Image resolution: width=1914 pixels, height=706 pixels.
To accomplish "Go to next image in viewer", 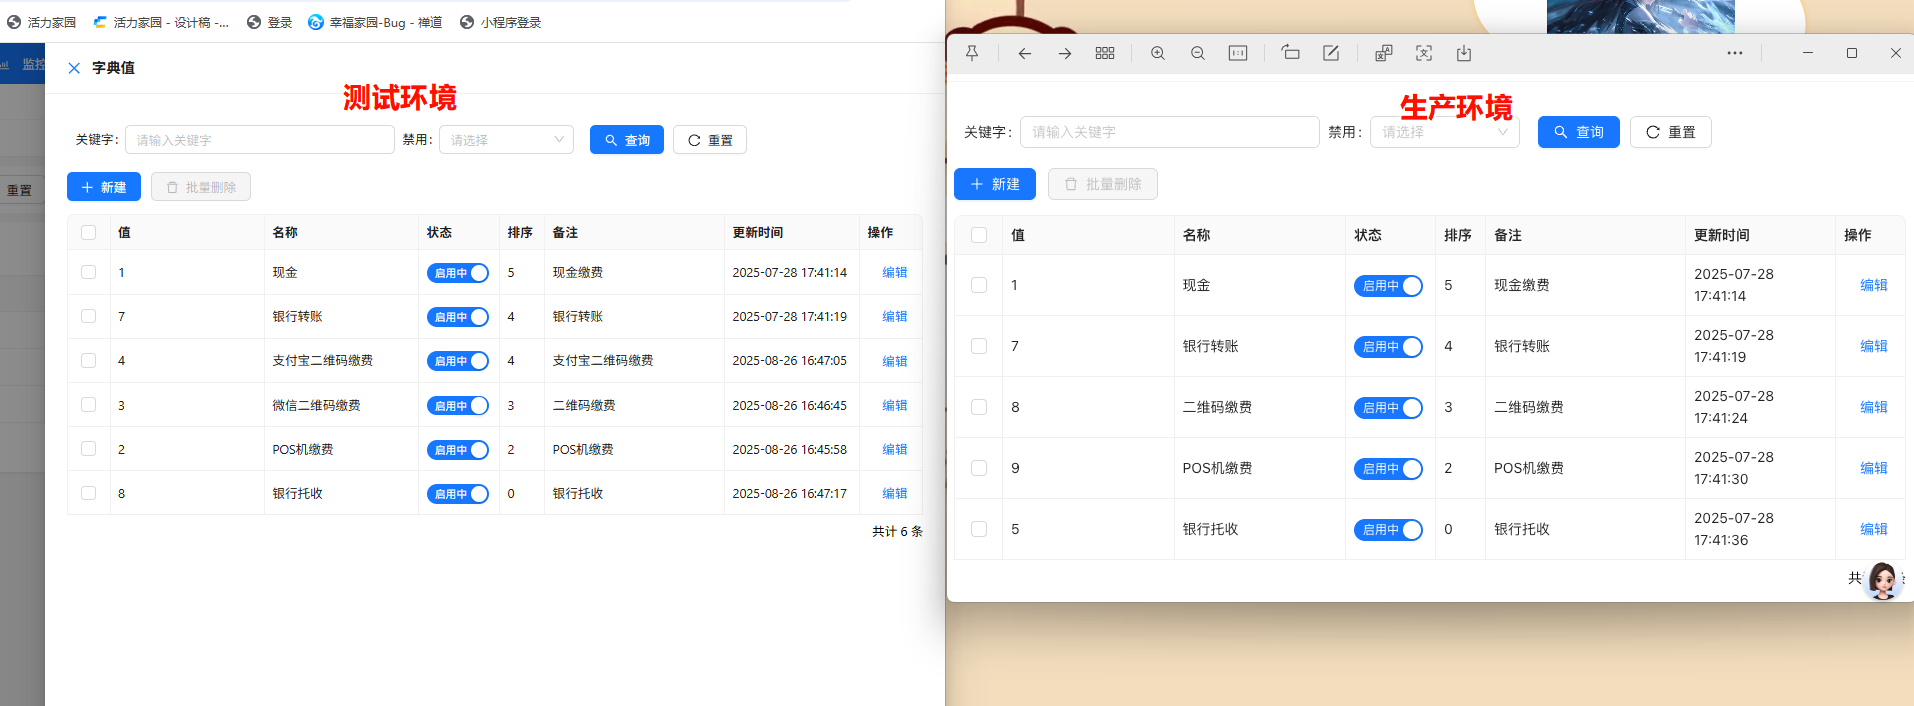I will 1065,53.
